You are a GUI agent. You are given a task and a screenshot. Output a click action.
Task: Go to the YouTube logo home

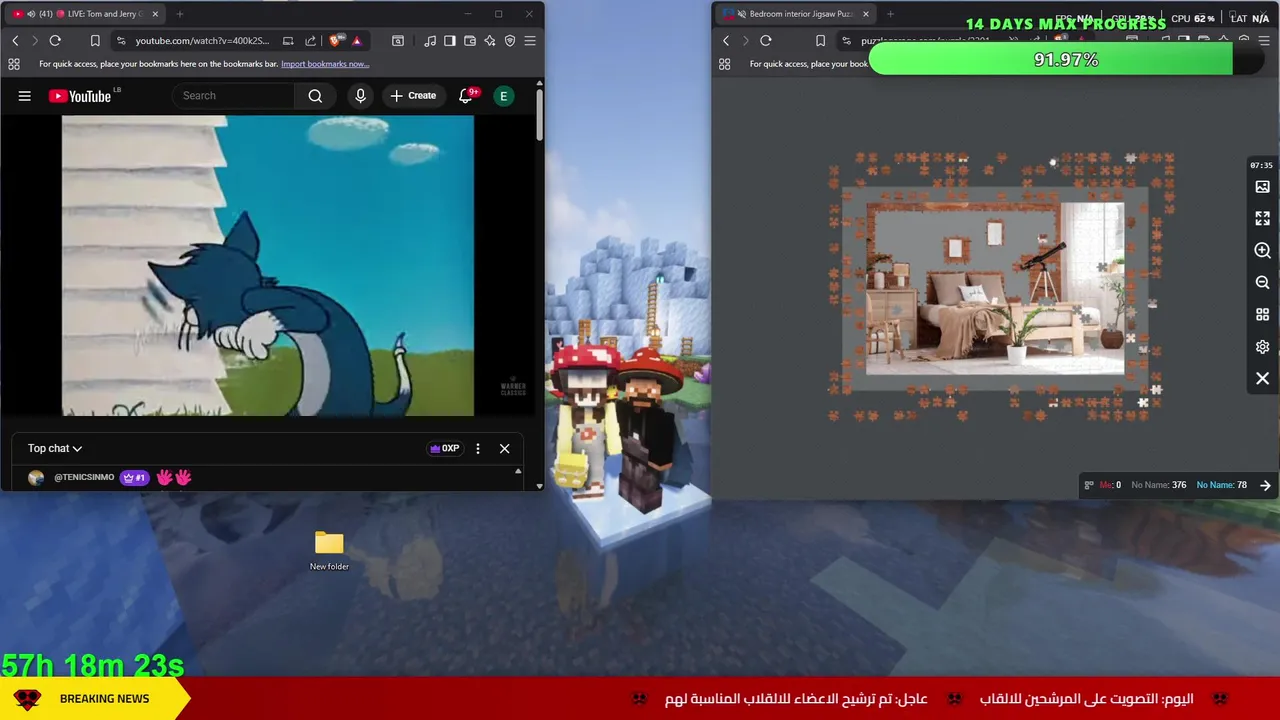click(x=80, y=96)
